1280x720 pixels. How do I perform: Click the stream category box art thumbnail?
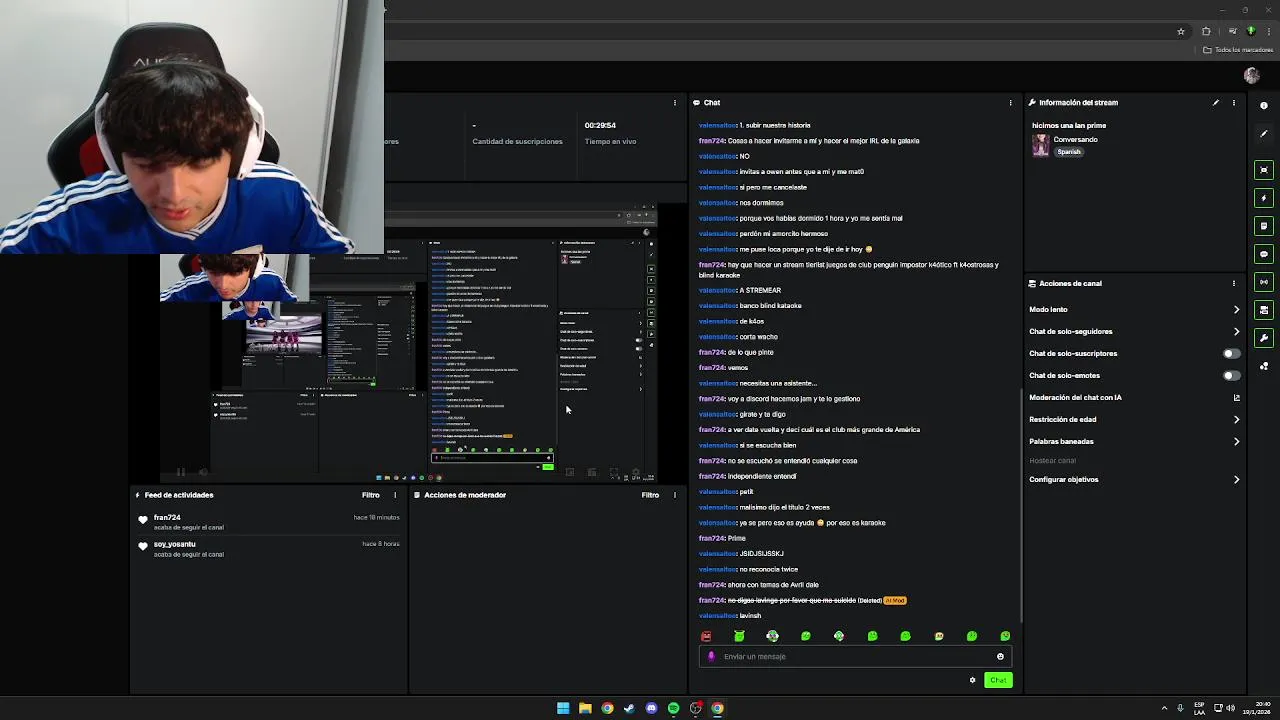(x=1041, y=145)
